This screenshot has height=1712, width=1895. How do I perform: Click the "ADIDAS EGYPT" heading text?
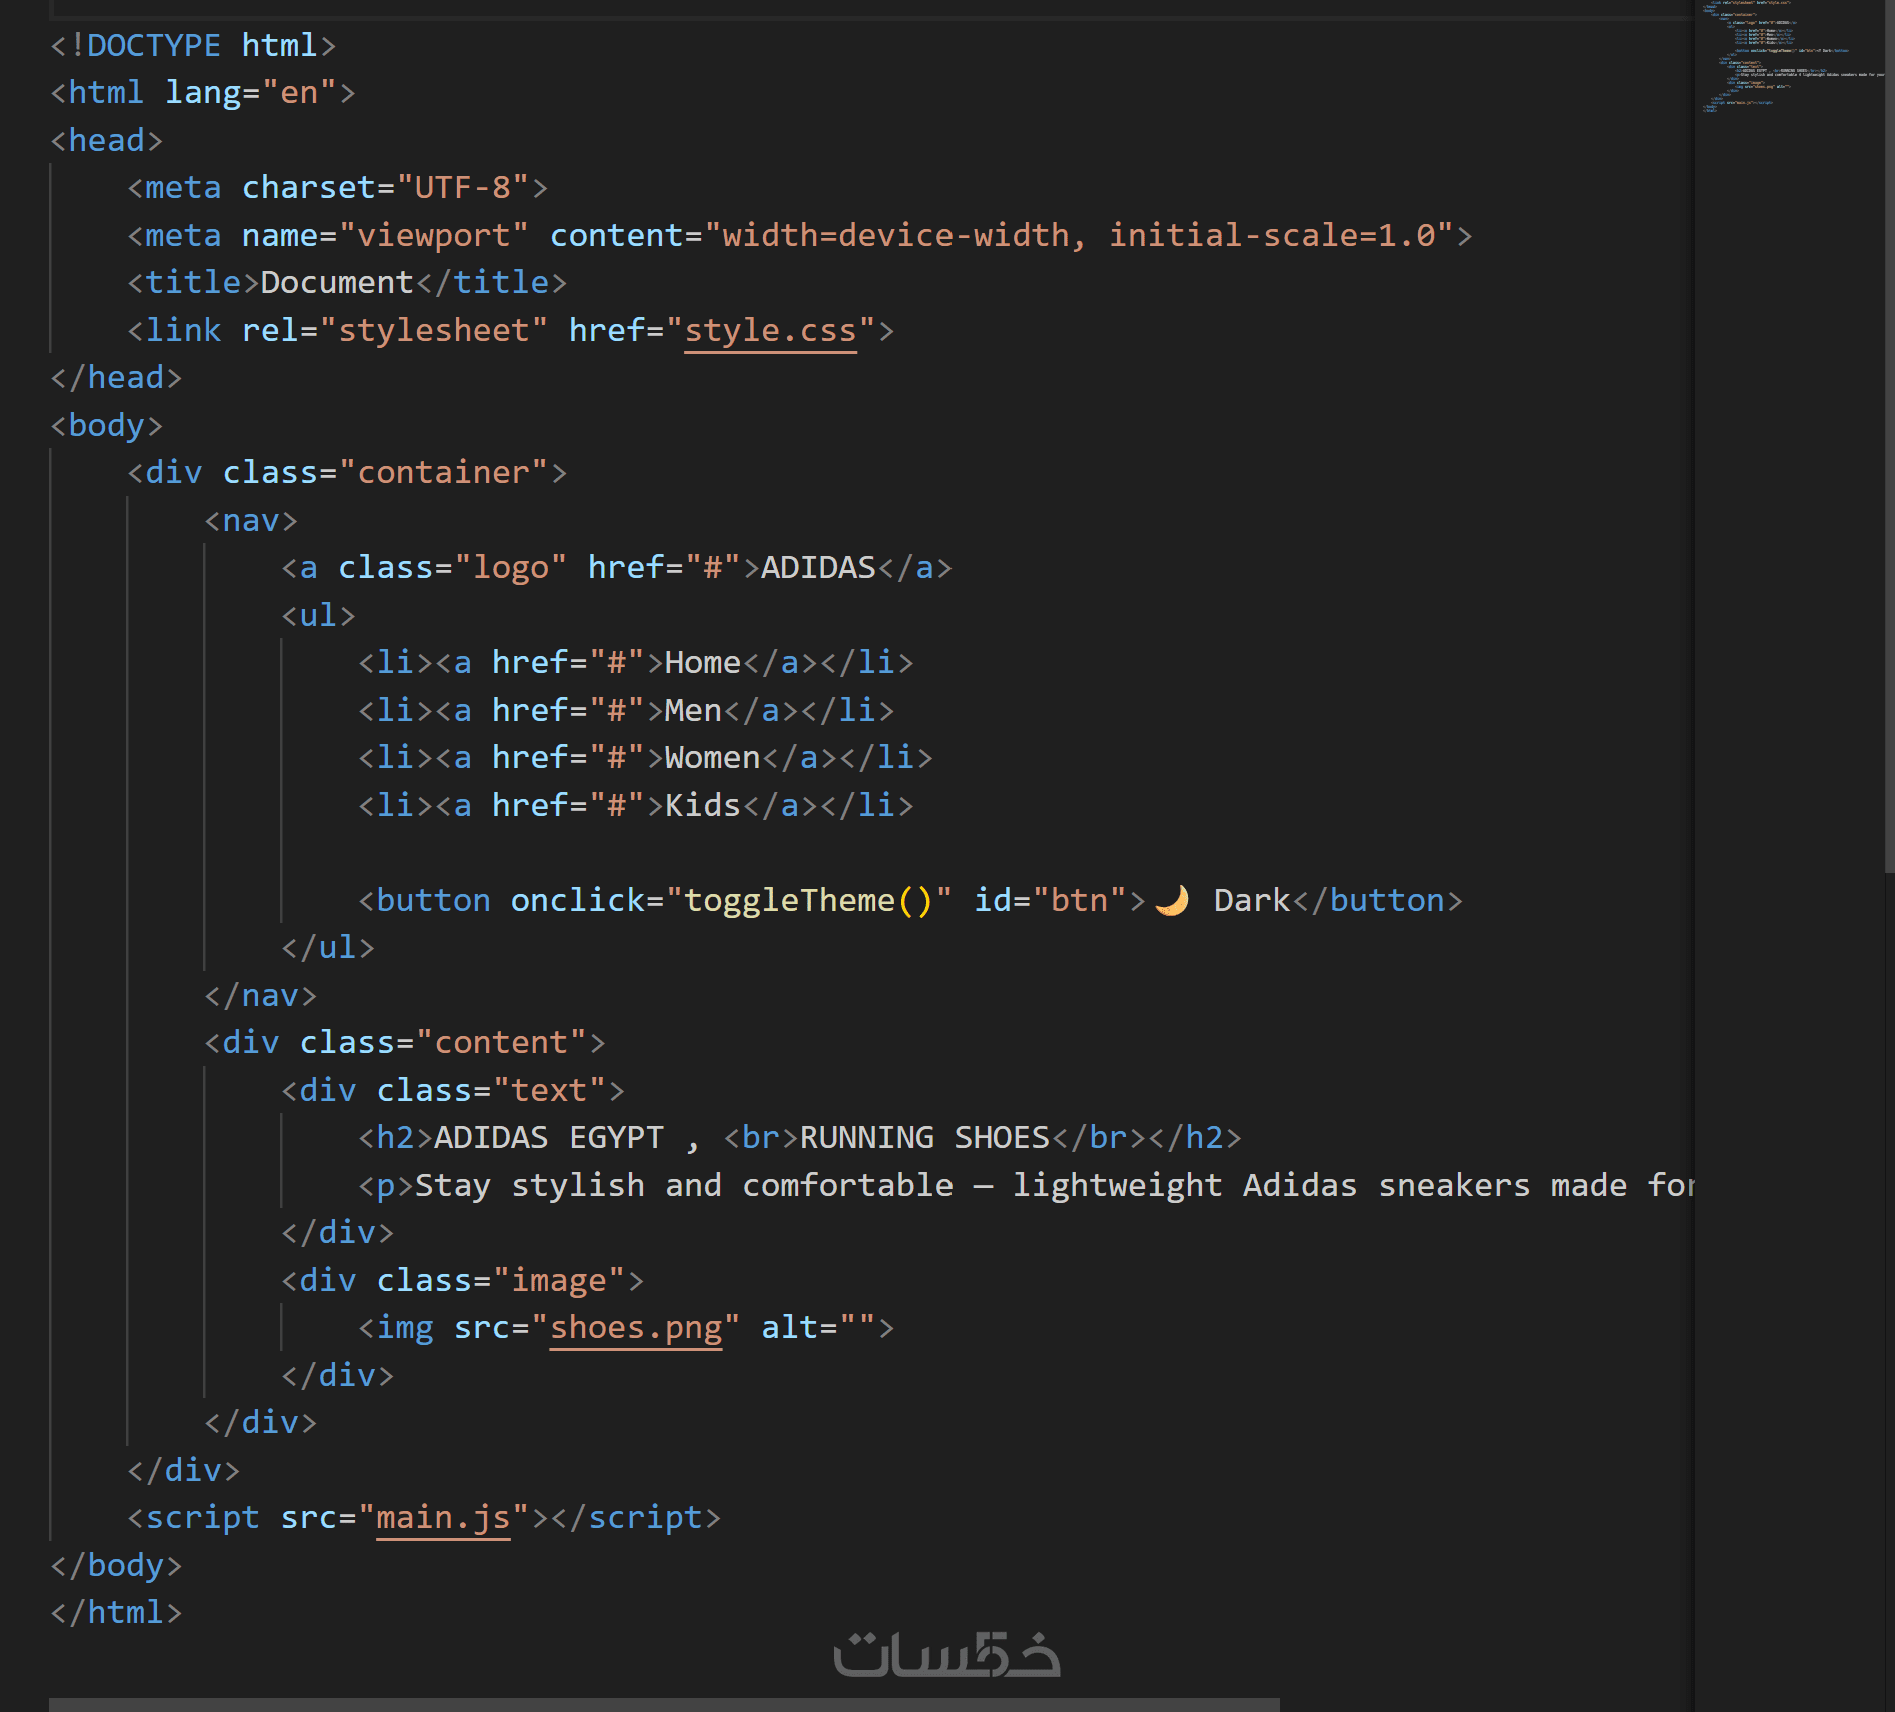click(548, 1137)
